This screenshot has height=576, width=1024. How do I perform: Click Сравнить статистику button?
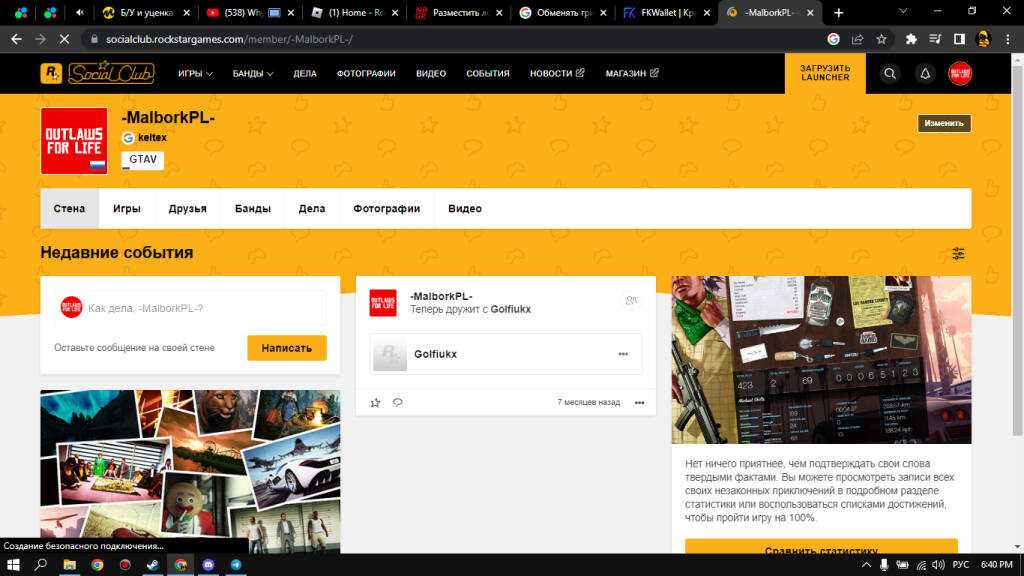point(821,547)
